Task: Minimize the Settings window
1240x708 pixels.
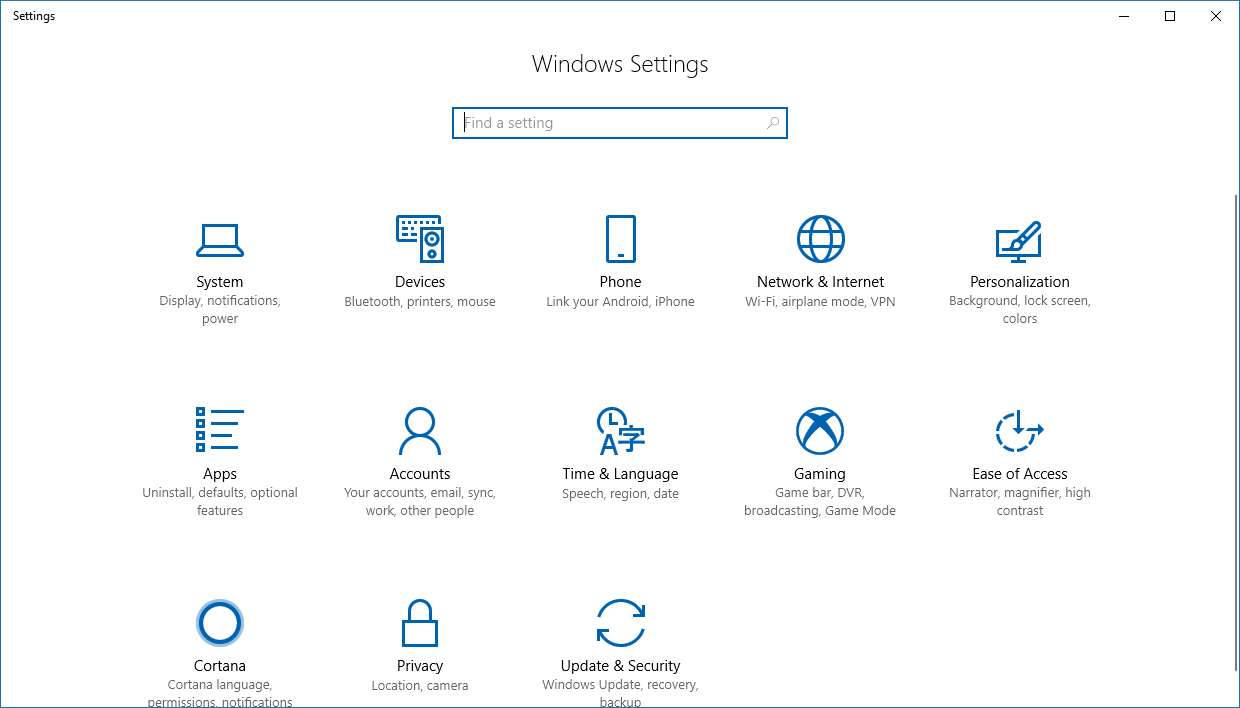Action: pos(1124,16)
